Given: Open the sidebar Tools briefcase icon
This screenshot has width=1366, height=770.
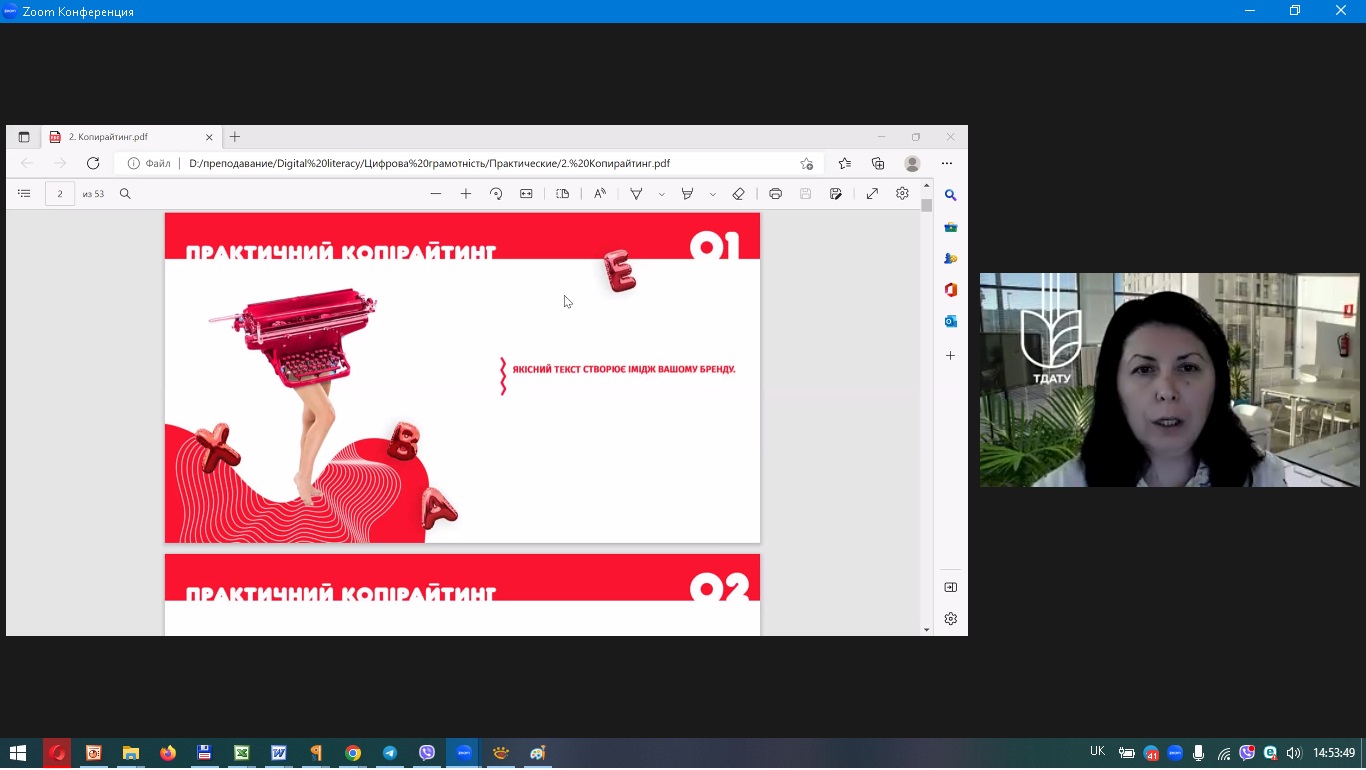Looking at the screenshot, I should click(951, 227).
